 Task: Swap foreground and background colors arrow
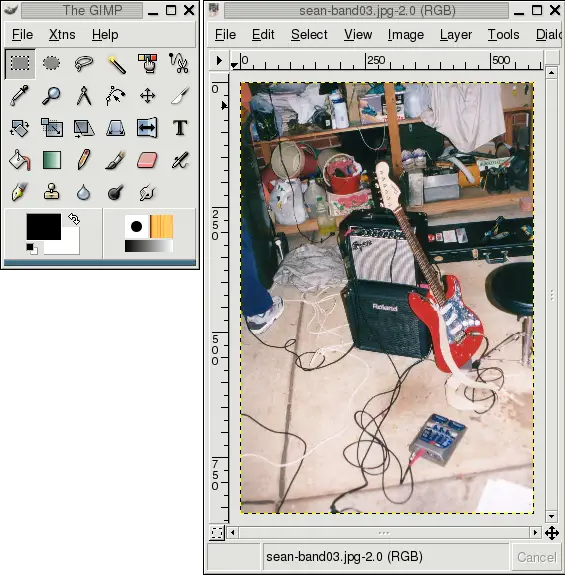pos(74,219)
